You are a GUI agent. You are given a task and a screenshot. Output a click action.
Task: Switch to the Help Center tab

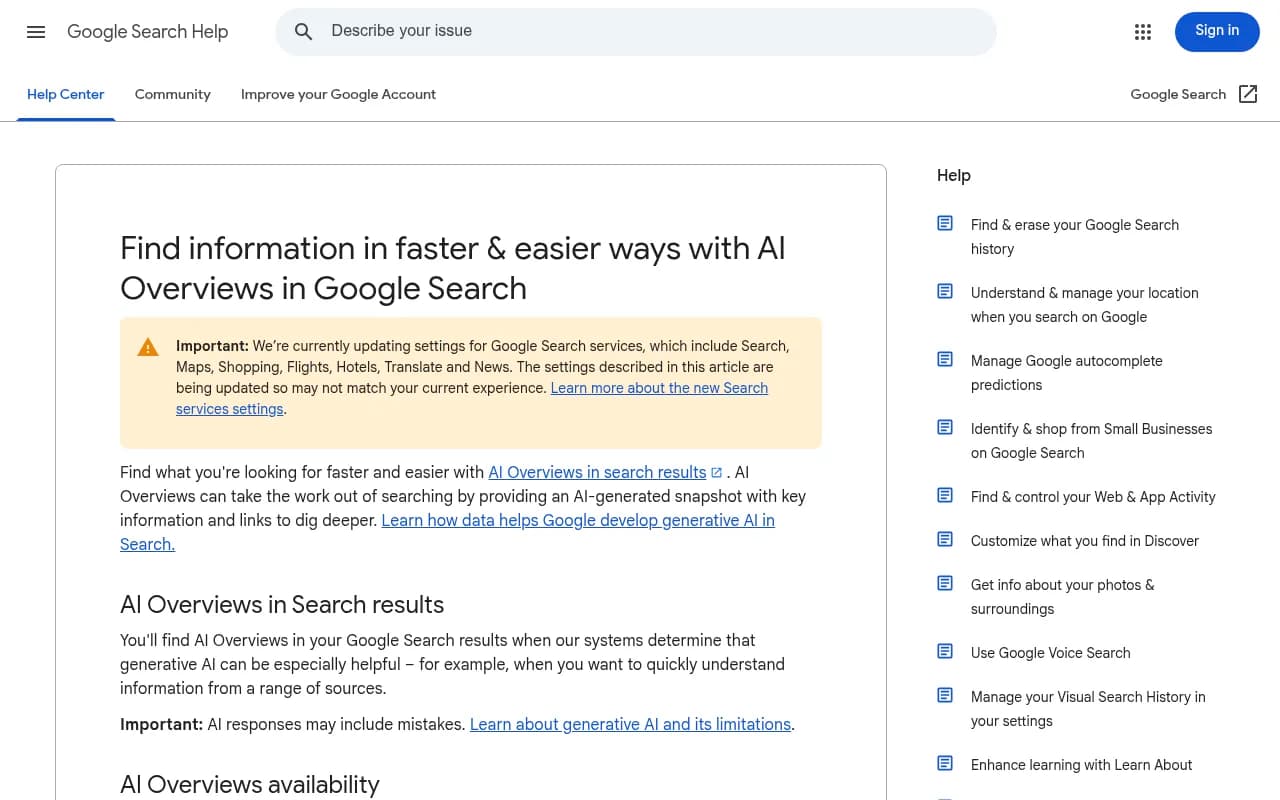coord(66,94)
